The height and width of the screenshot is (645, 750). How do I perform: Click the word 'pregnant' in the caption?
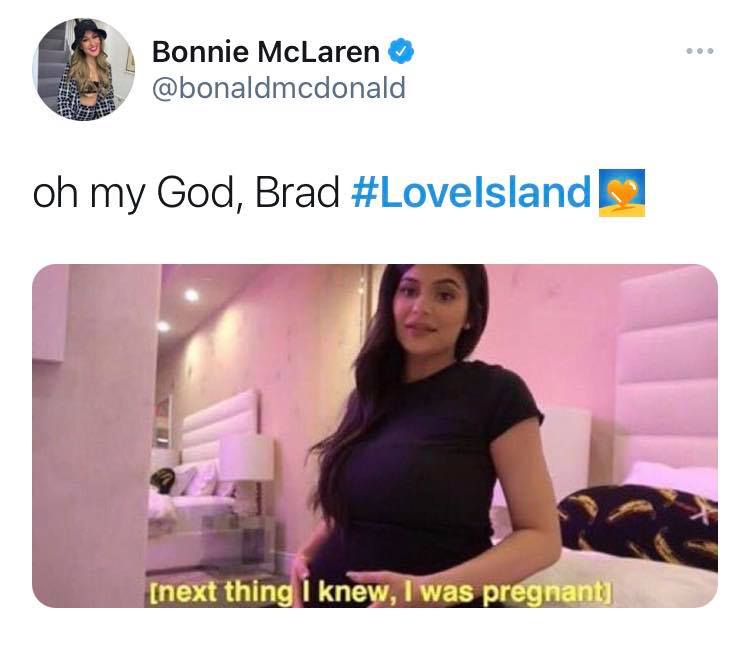coord(543,593)
